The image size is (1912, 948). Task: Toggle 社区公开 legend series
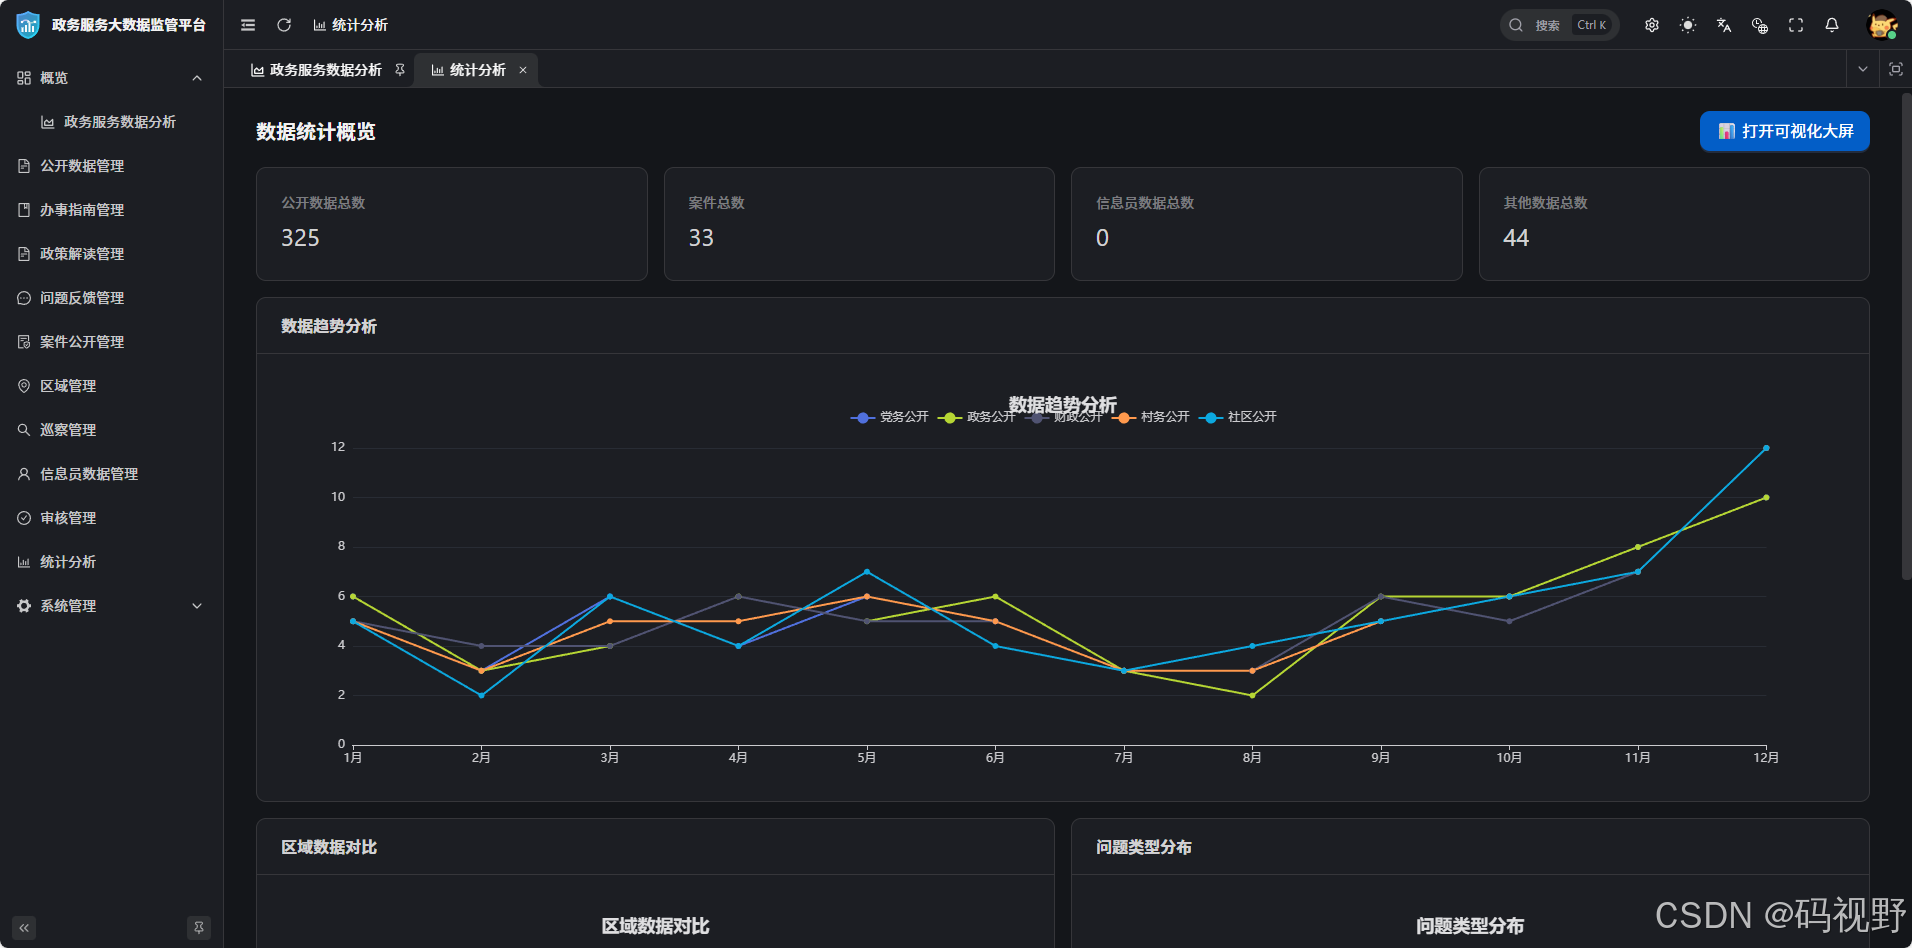[1237, 417]
